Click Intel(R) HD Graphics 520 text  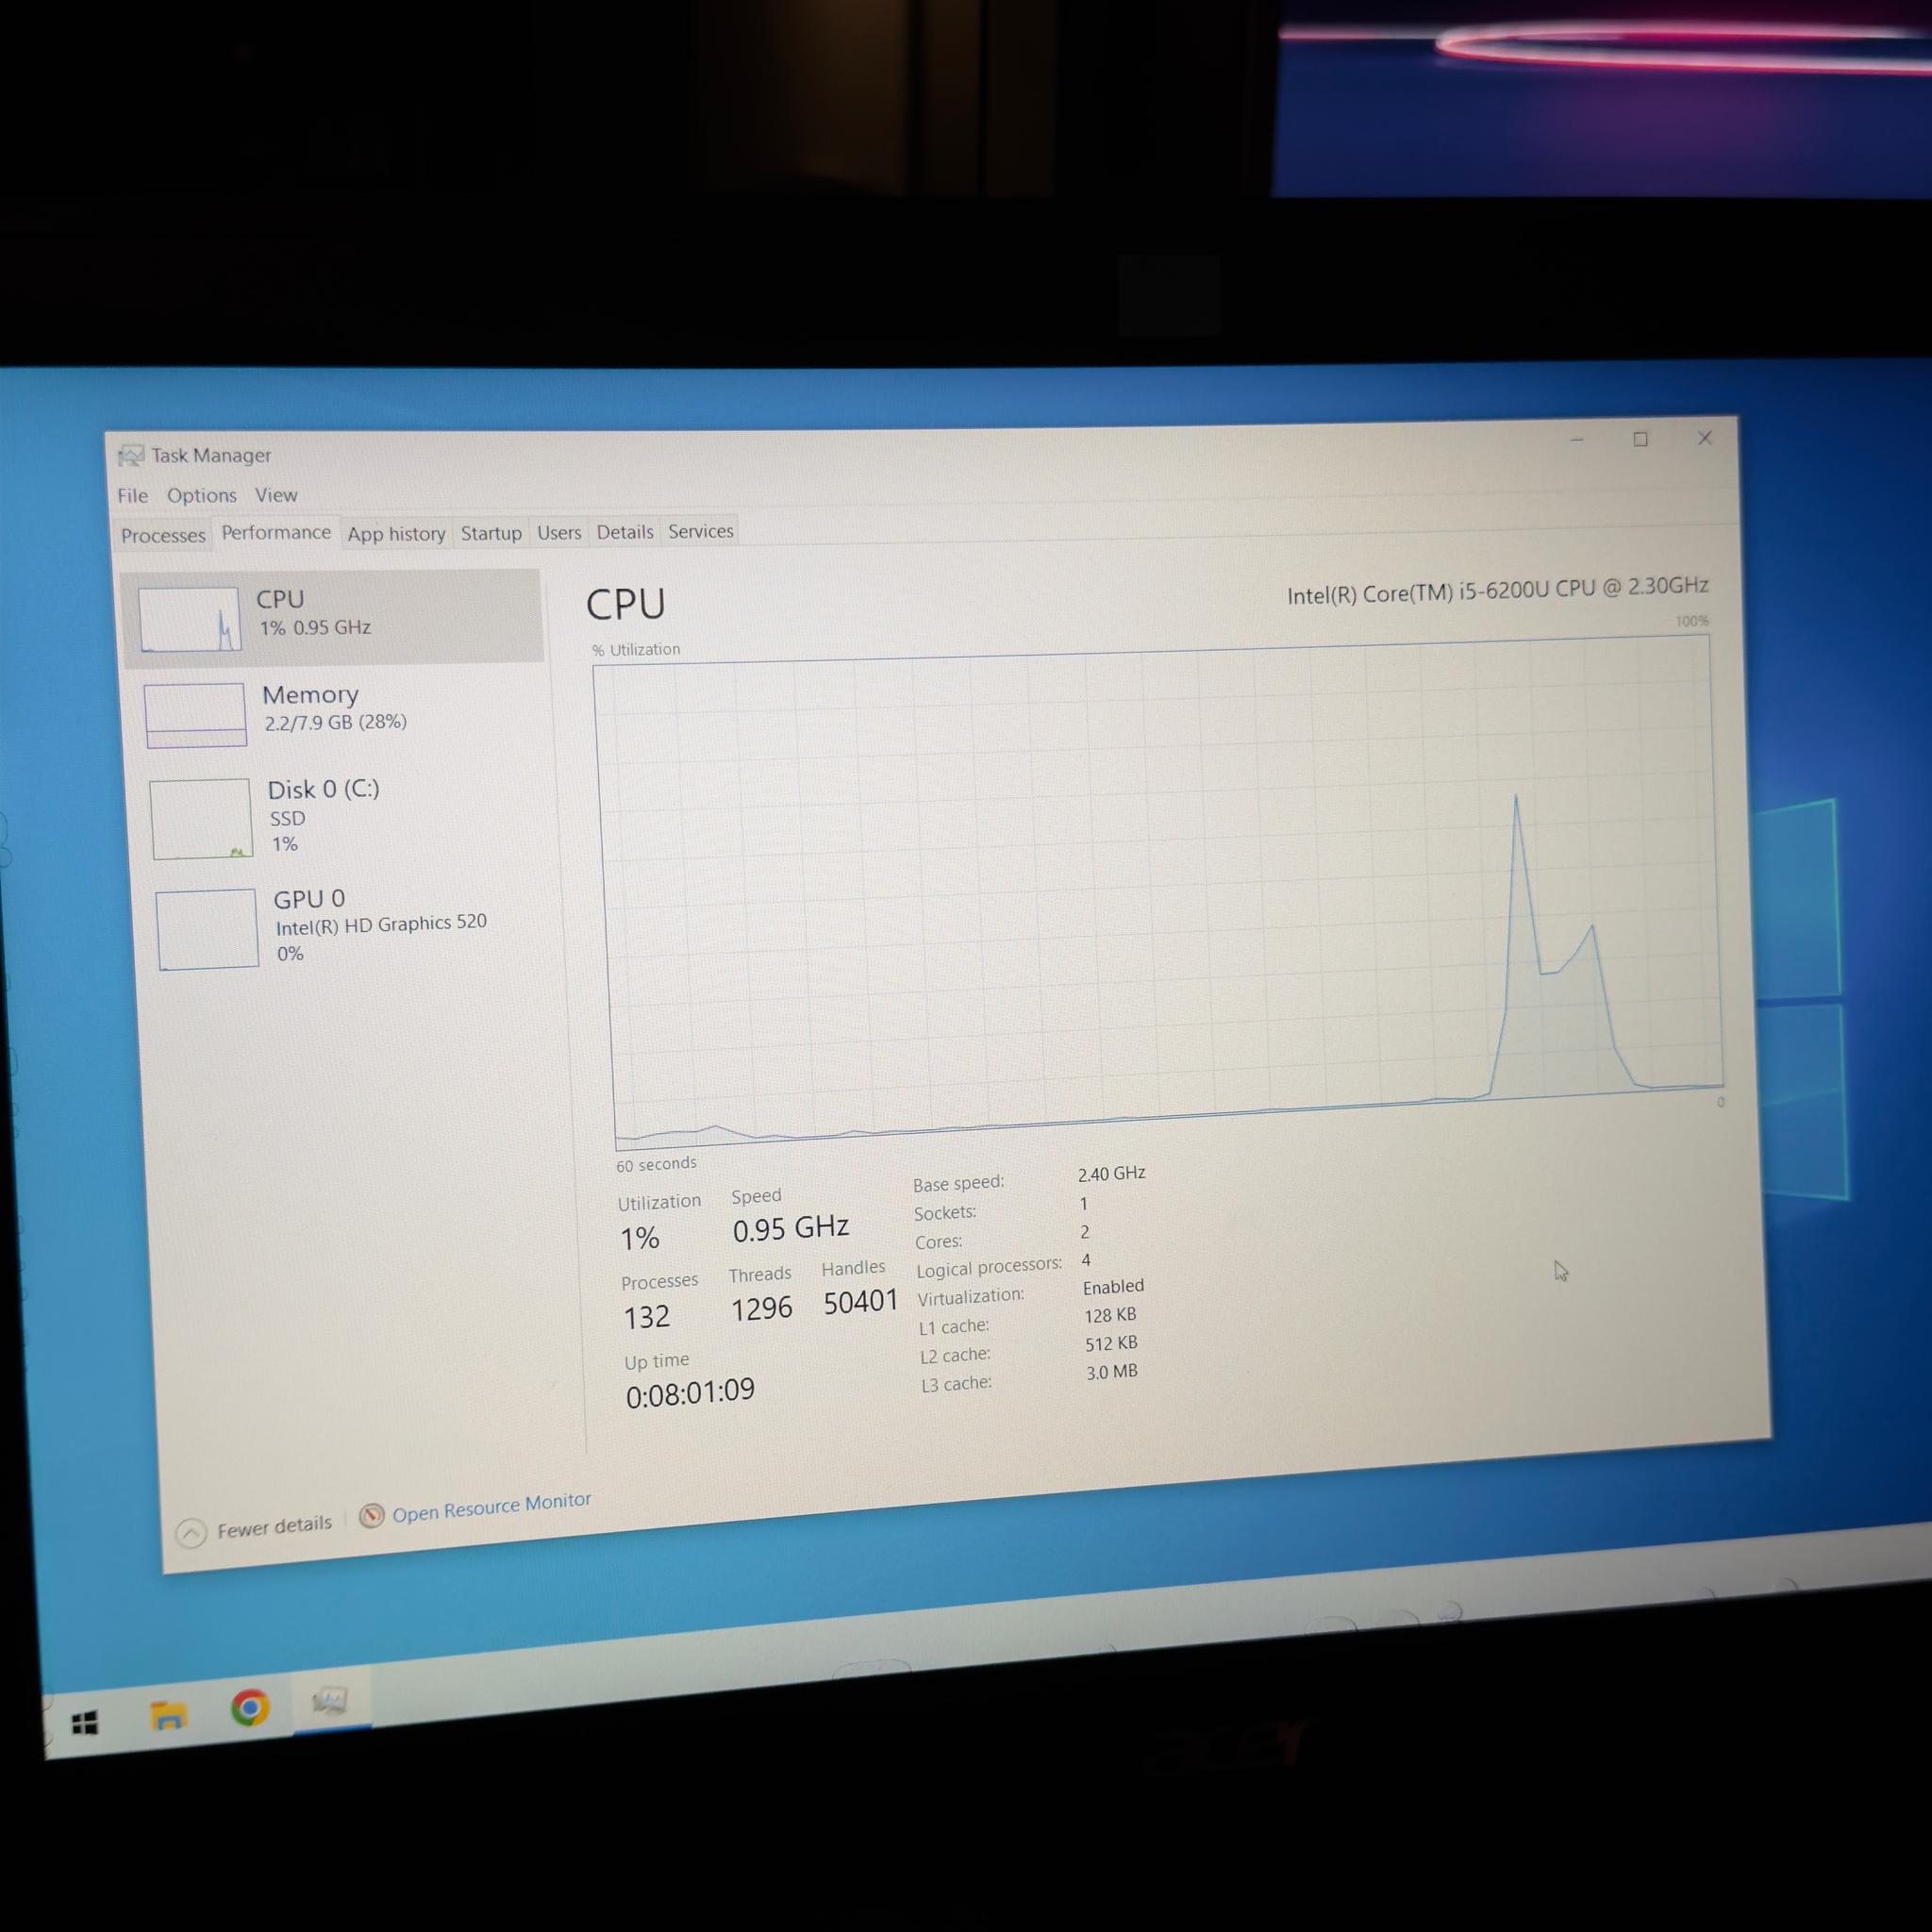[381, 924]
